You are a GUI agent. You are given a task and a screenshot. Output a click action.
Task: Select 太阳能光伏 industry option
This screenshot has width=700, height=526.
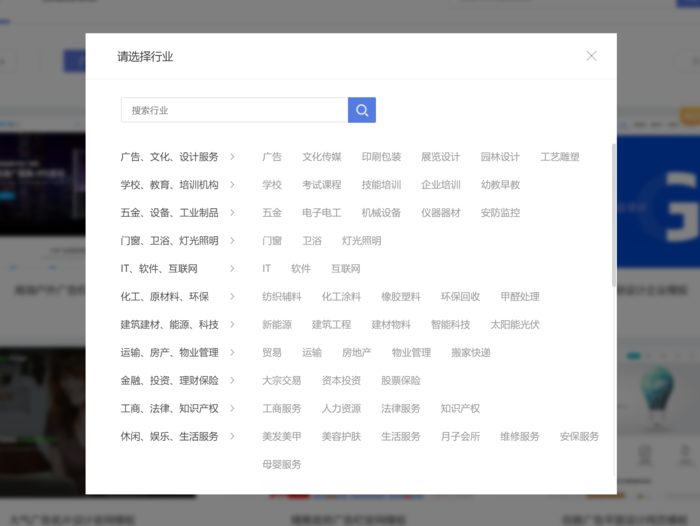pyautogui.click(x=515, y=325)
